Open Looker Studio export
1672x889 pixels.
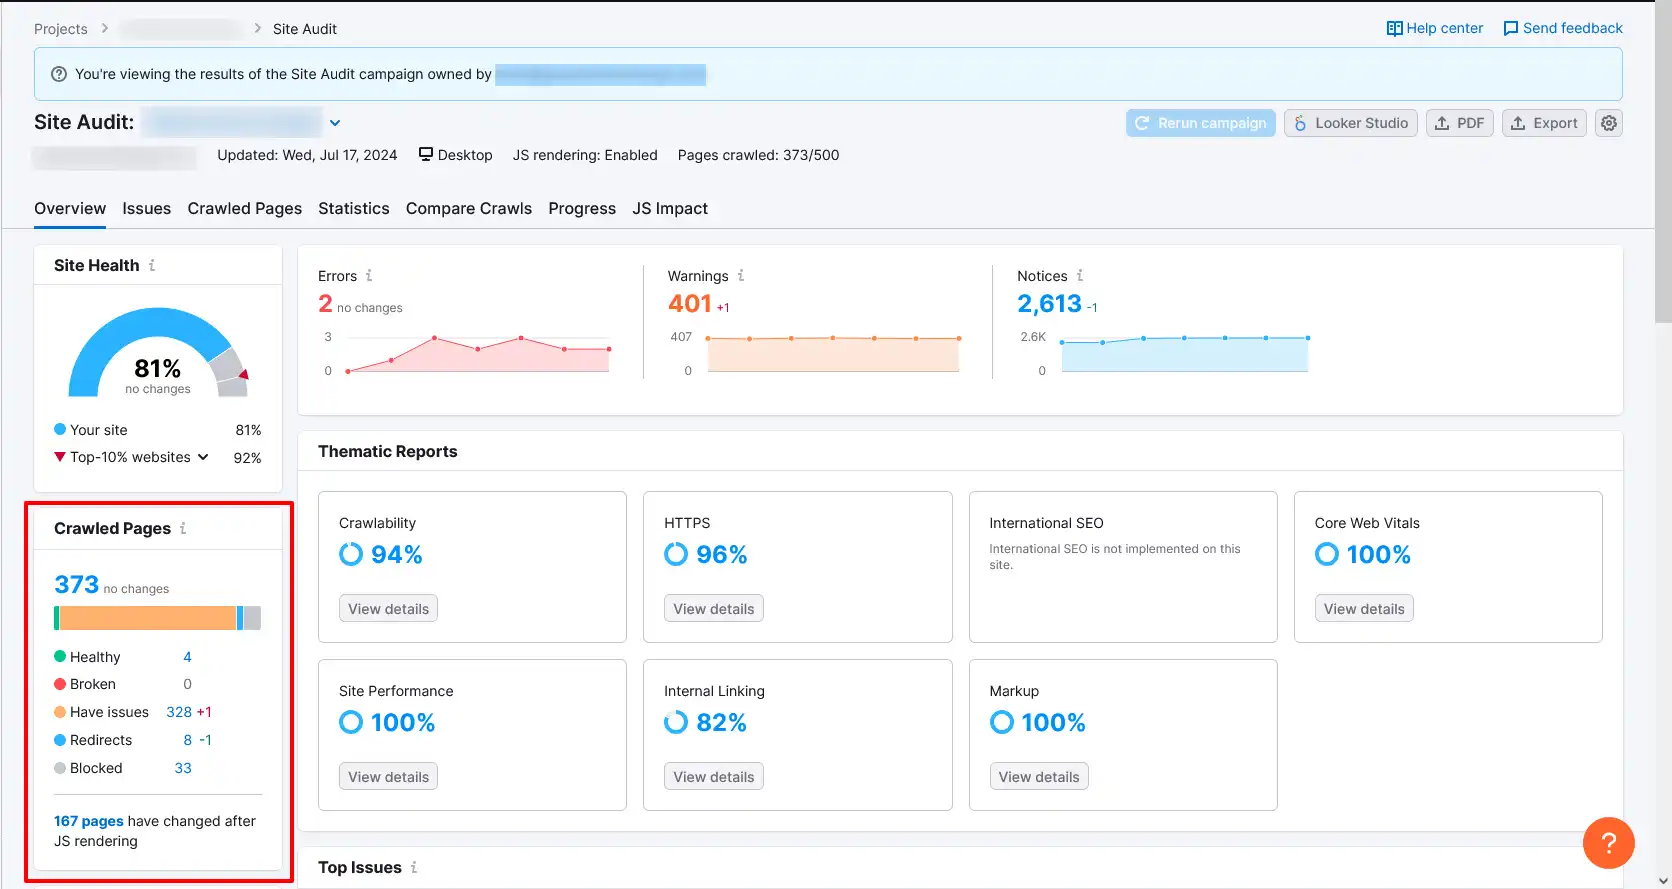[1351, 123]
